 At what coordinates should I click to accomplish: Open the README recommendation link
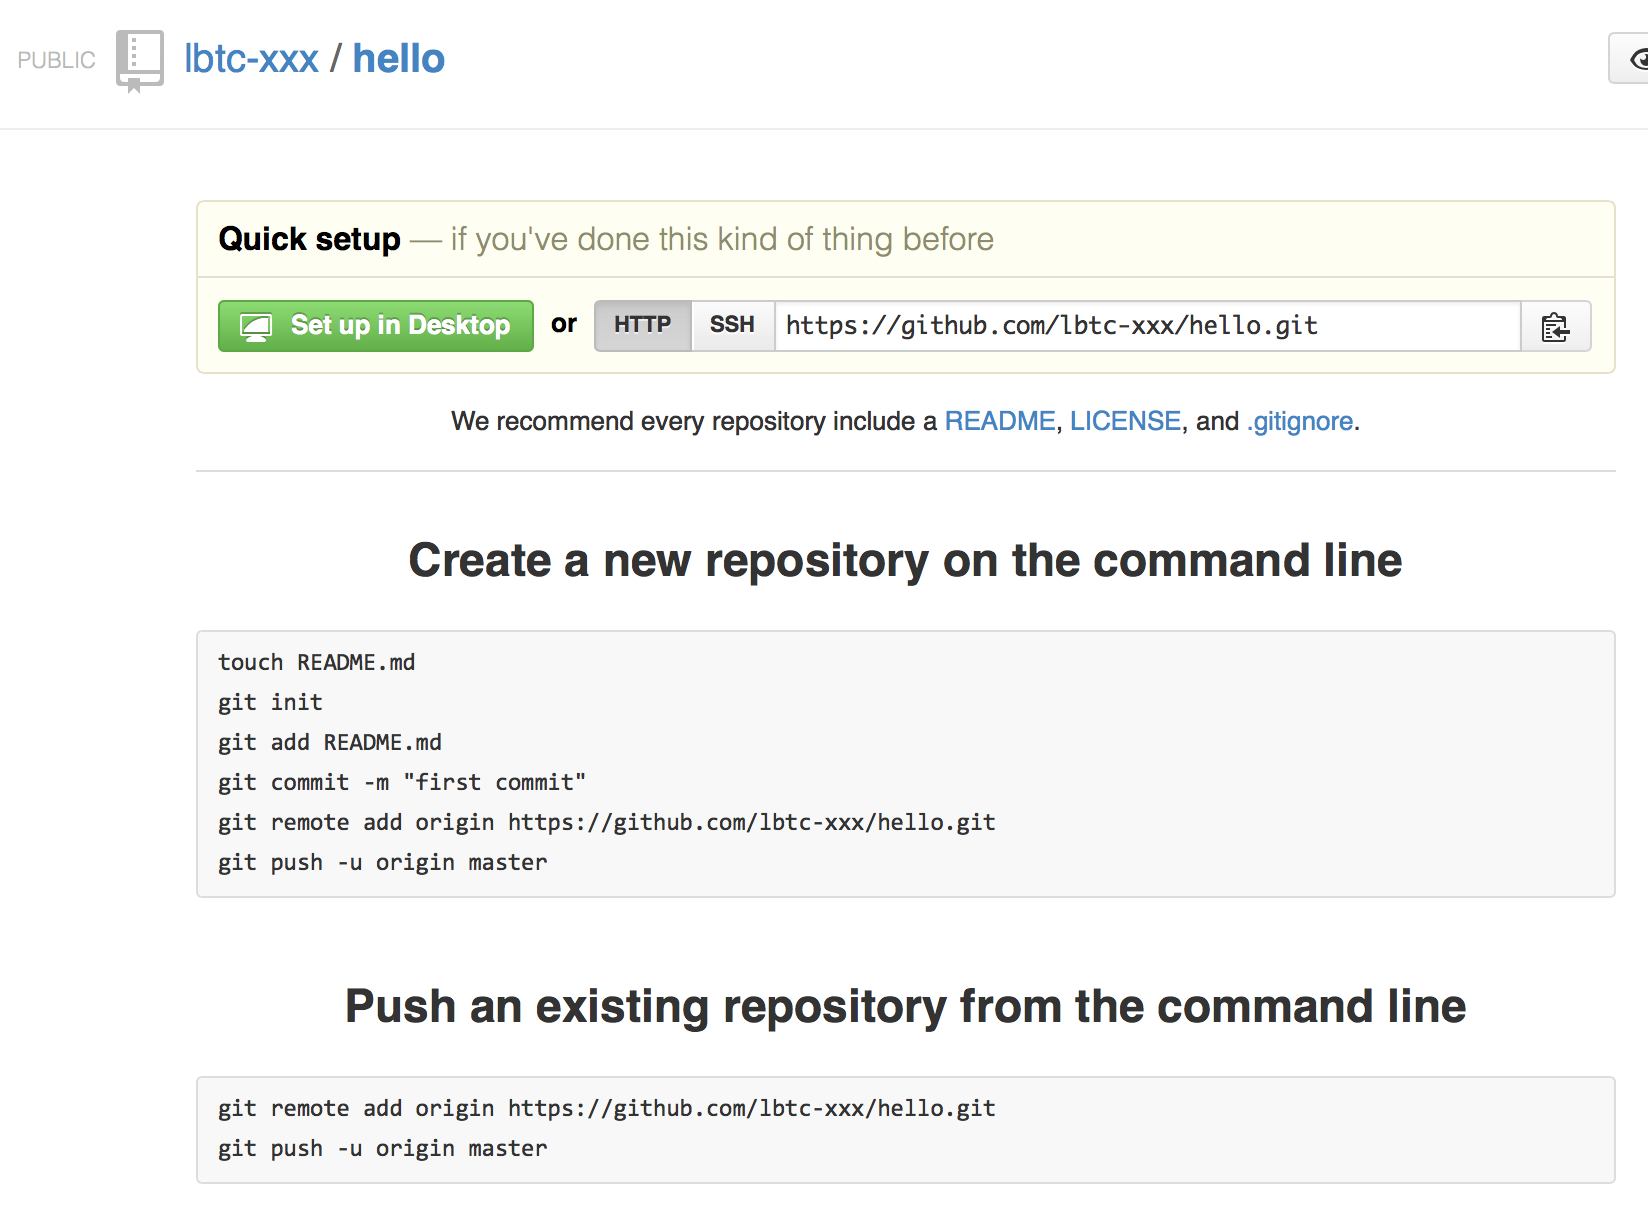[1000, 421]
